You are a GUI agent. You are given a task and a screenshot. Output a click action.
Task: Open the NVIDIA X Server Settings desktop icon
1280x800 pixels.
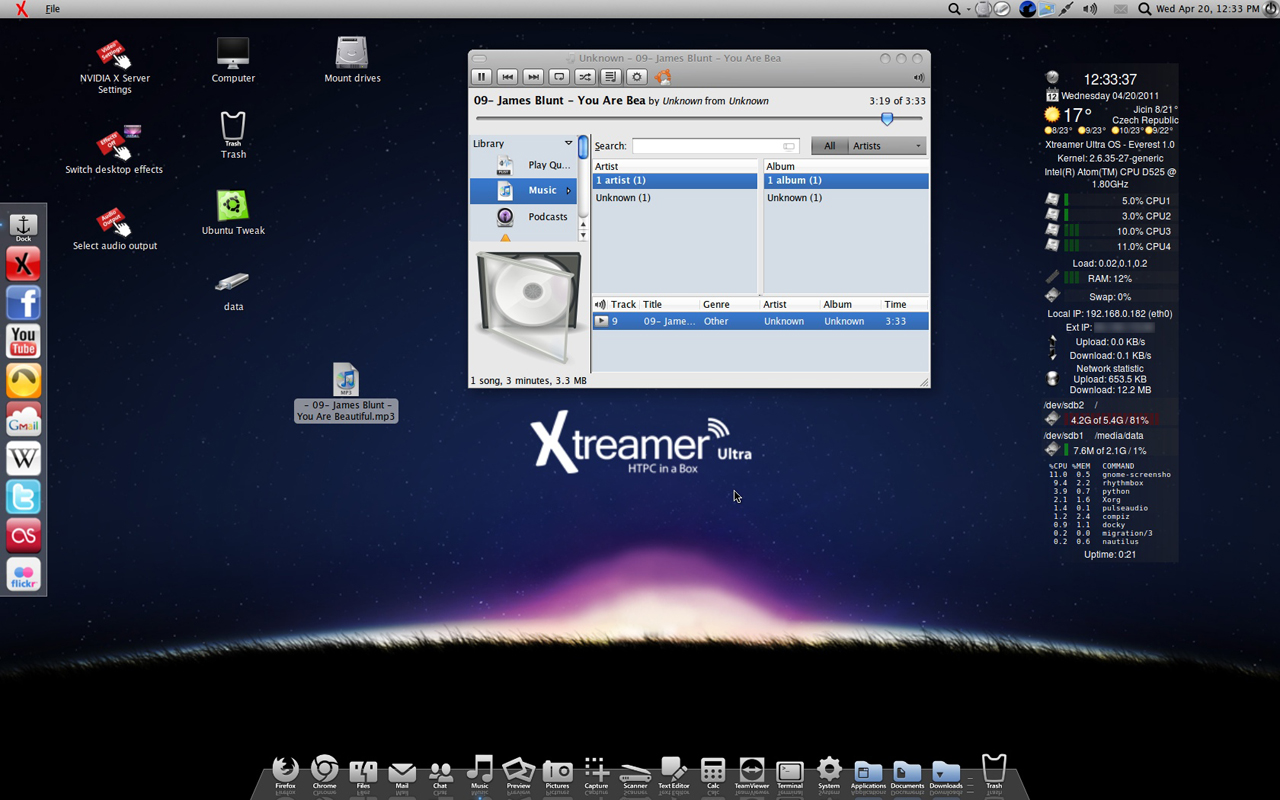point(115,68)
